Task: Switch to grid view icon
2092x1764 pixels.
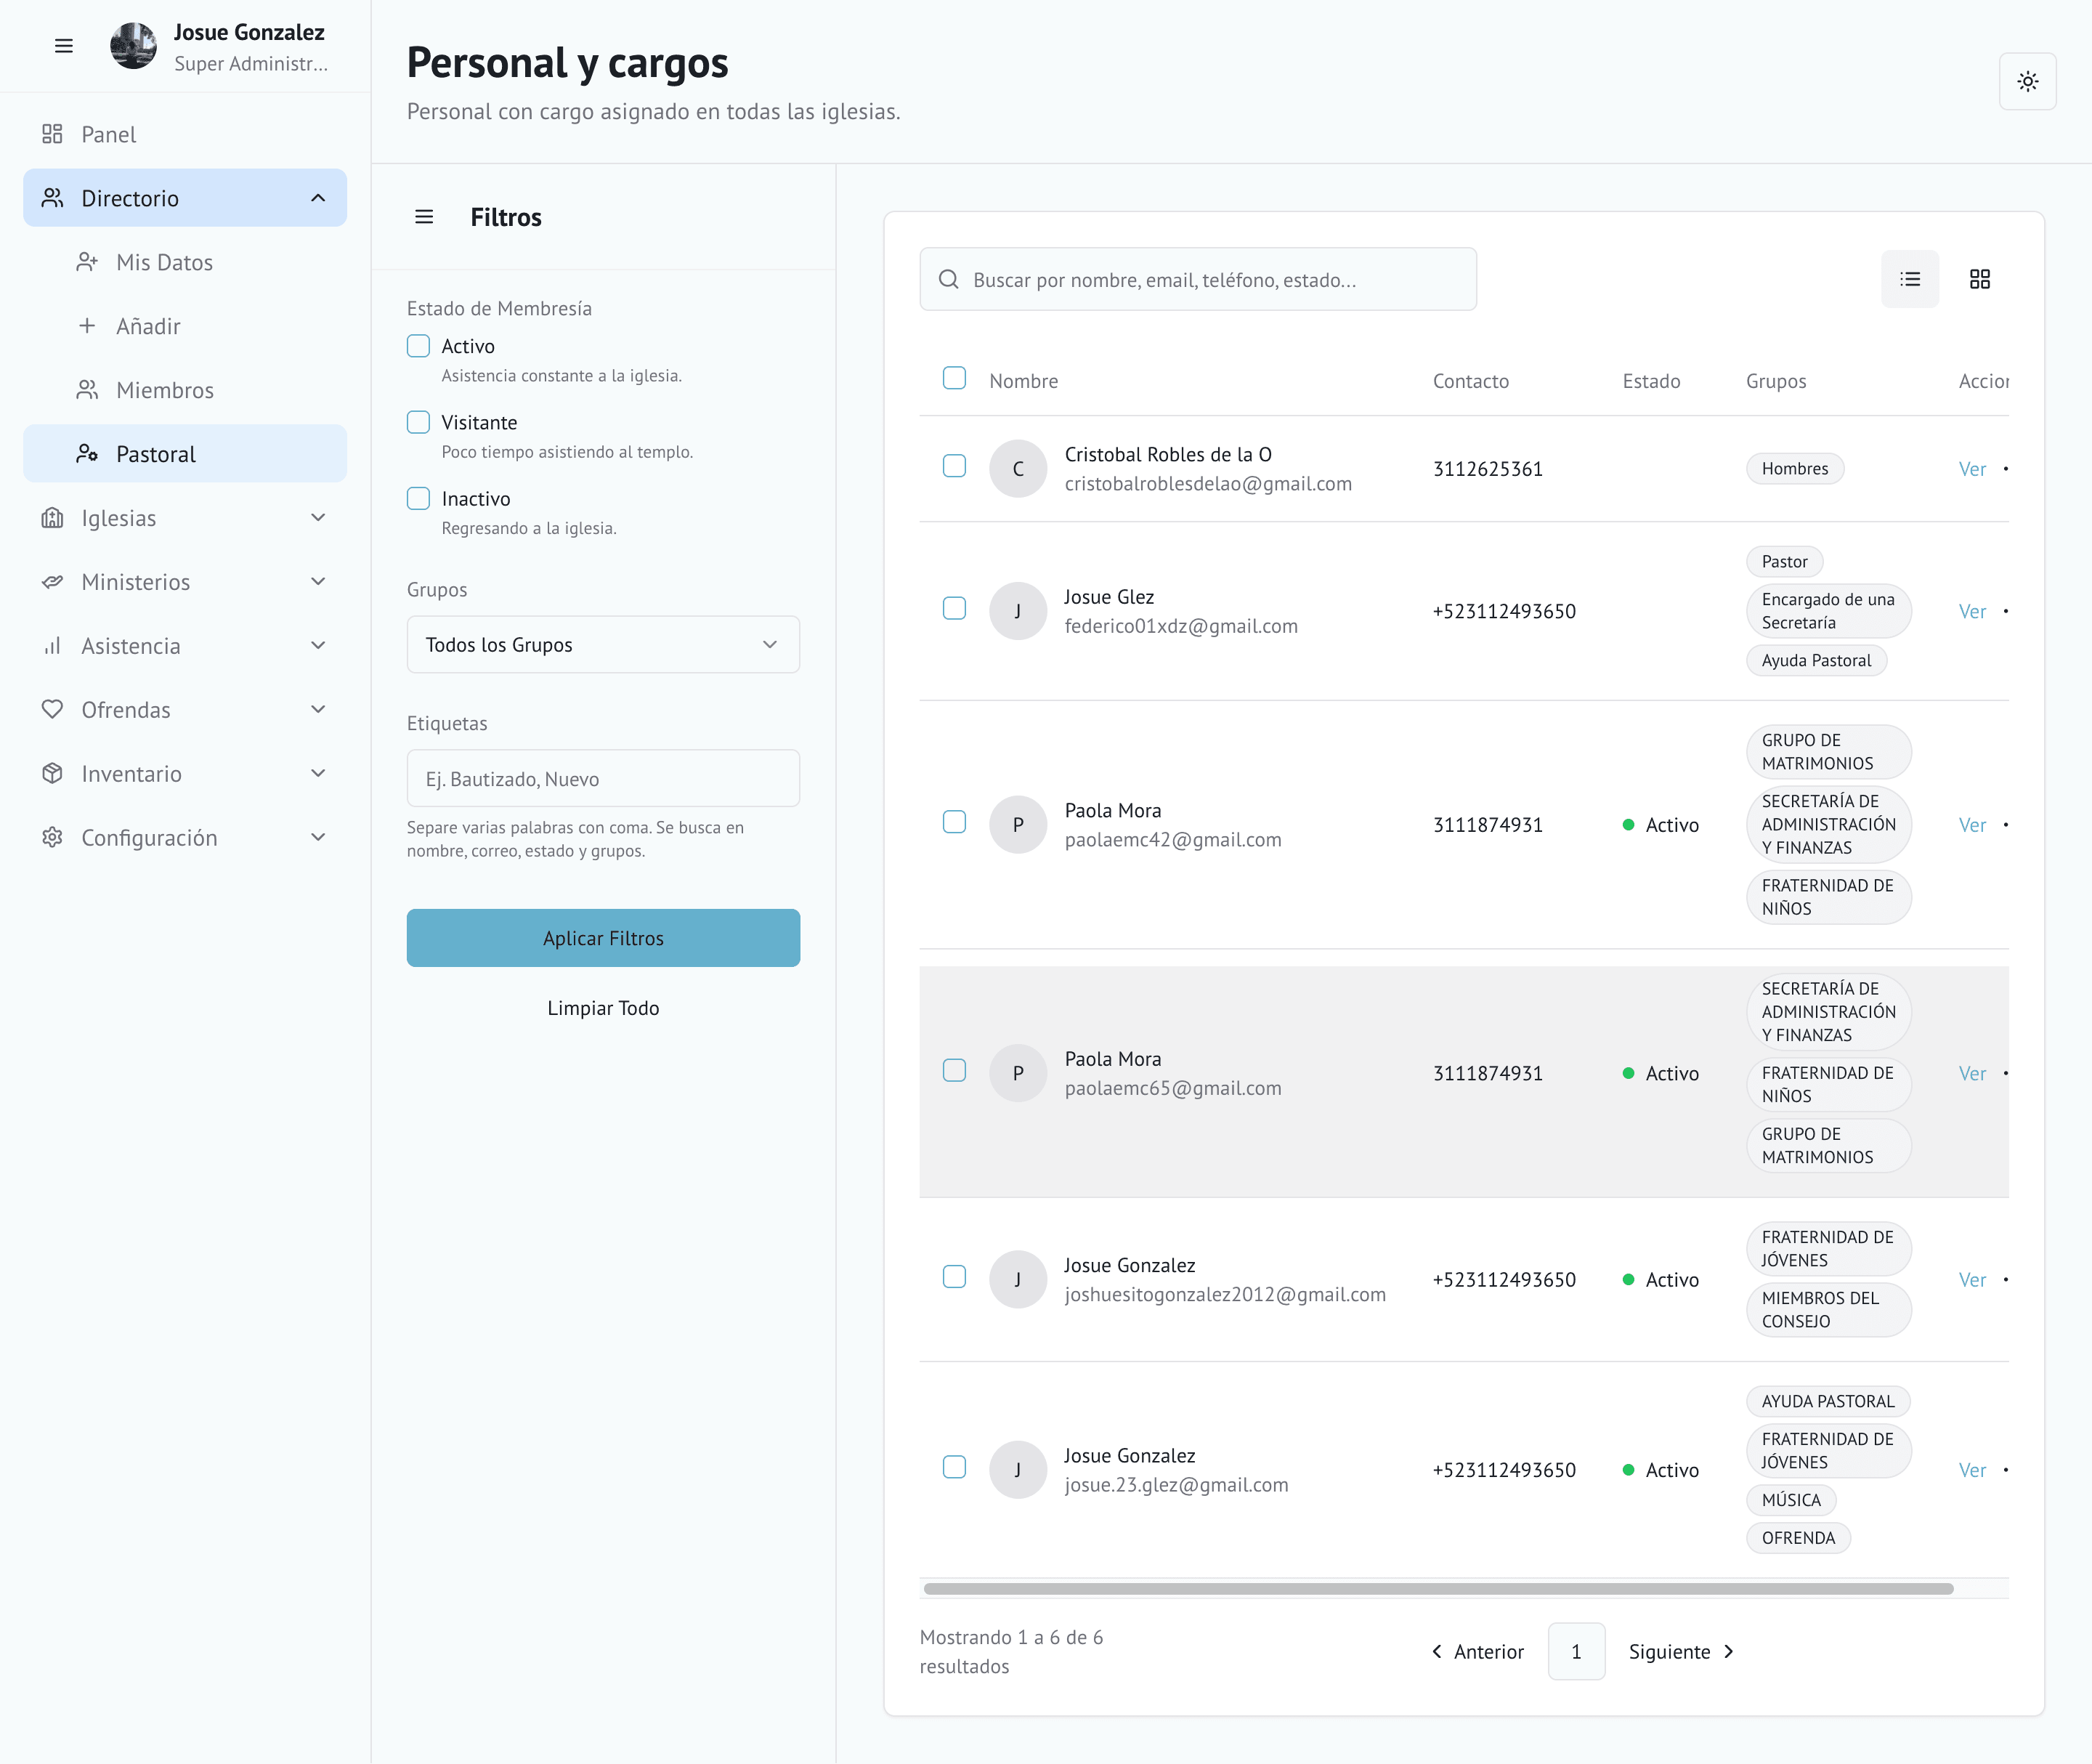Action: [1980, 279]
